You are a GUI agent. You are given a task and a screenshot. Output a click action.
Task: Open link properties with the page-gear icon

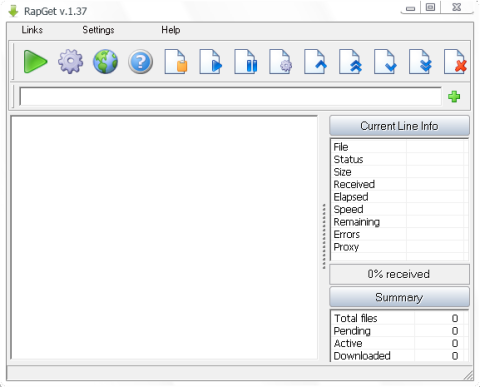[x=280, y=62]
